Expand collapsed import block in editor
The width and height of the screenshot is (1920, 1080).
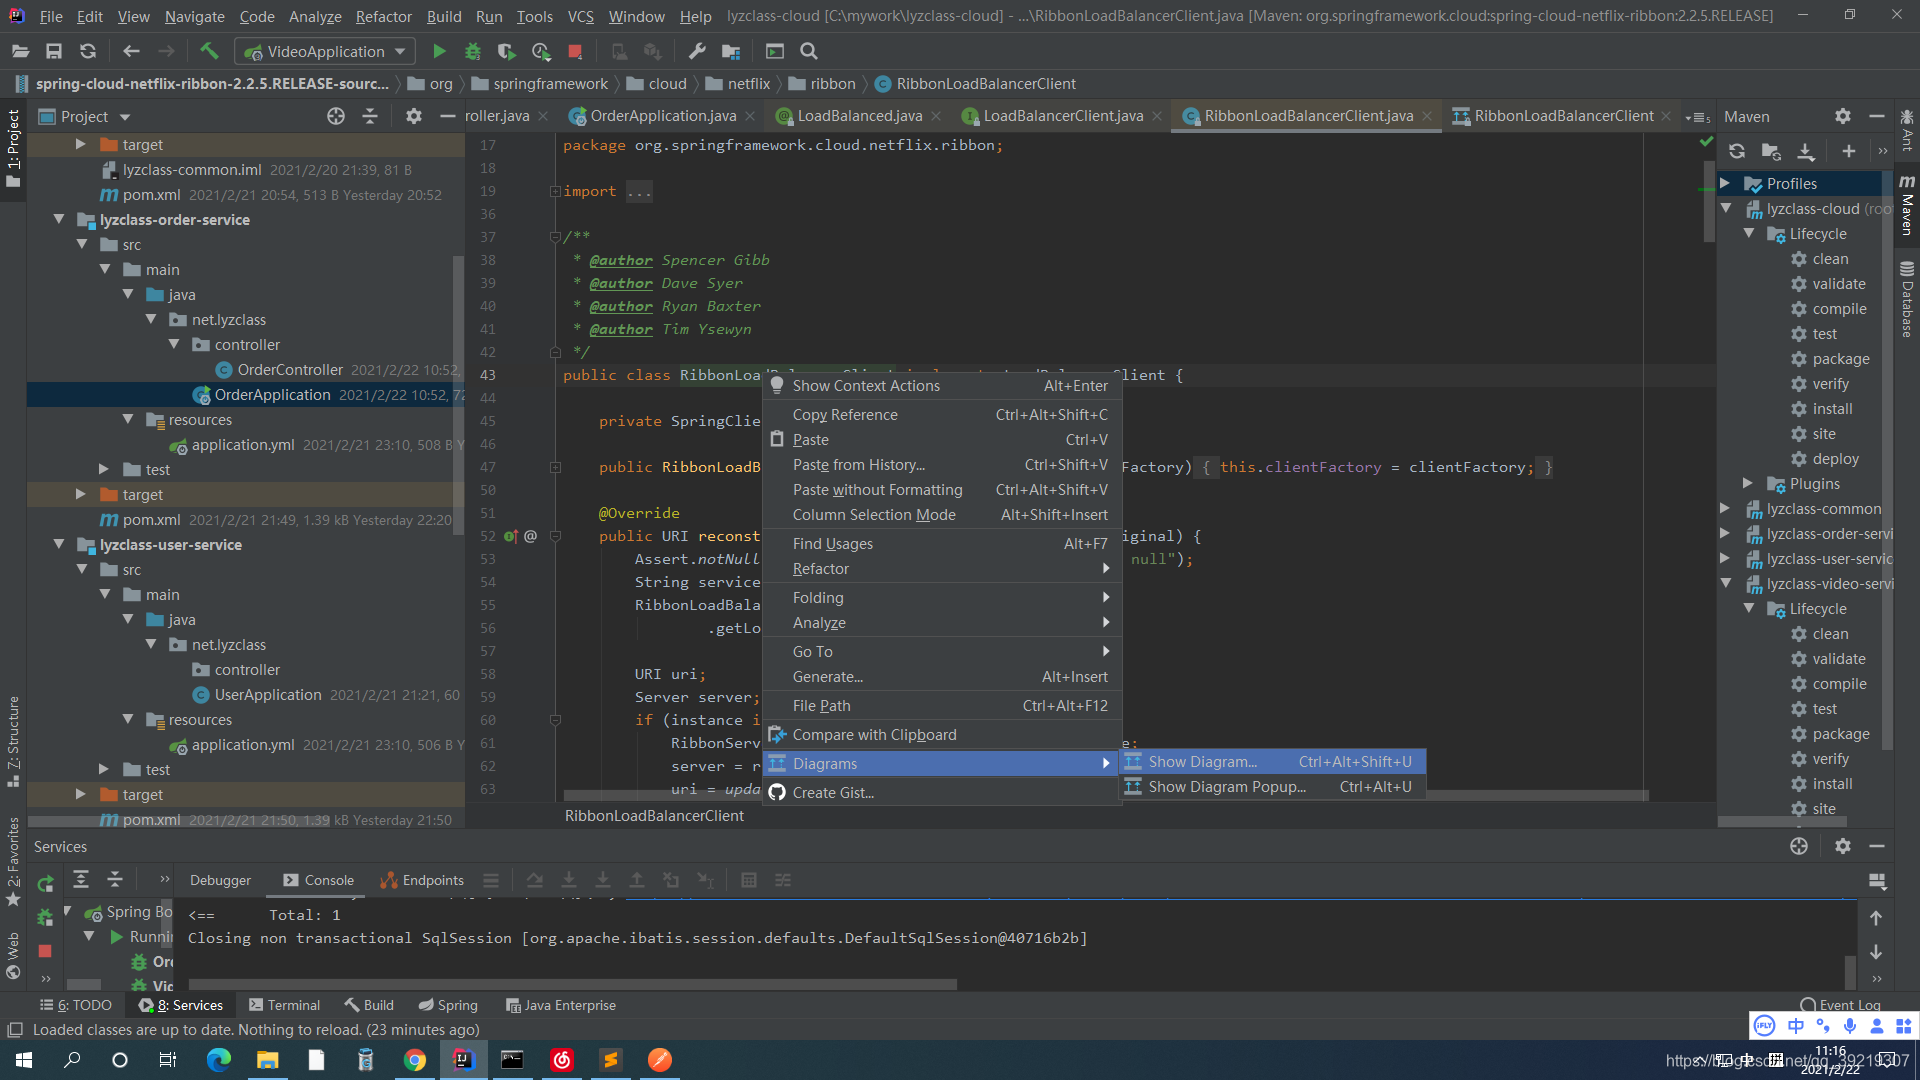point(554,191)
